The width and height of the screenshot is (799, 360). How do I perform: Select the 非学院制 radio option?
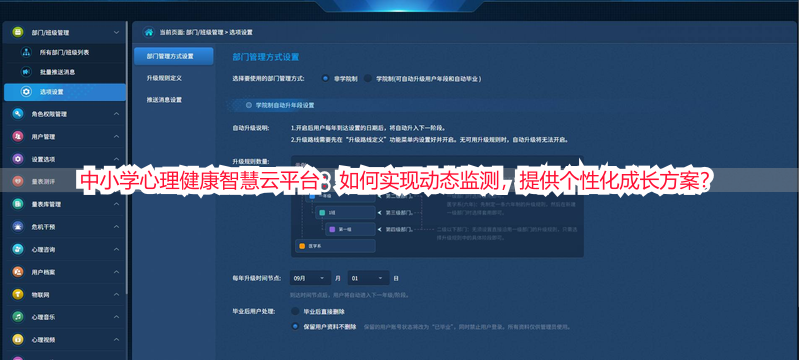pos(325,79)
